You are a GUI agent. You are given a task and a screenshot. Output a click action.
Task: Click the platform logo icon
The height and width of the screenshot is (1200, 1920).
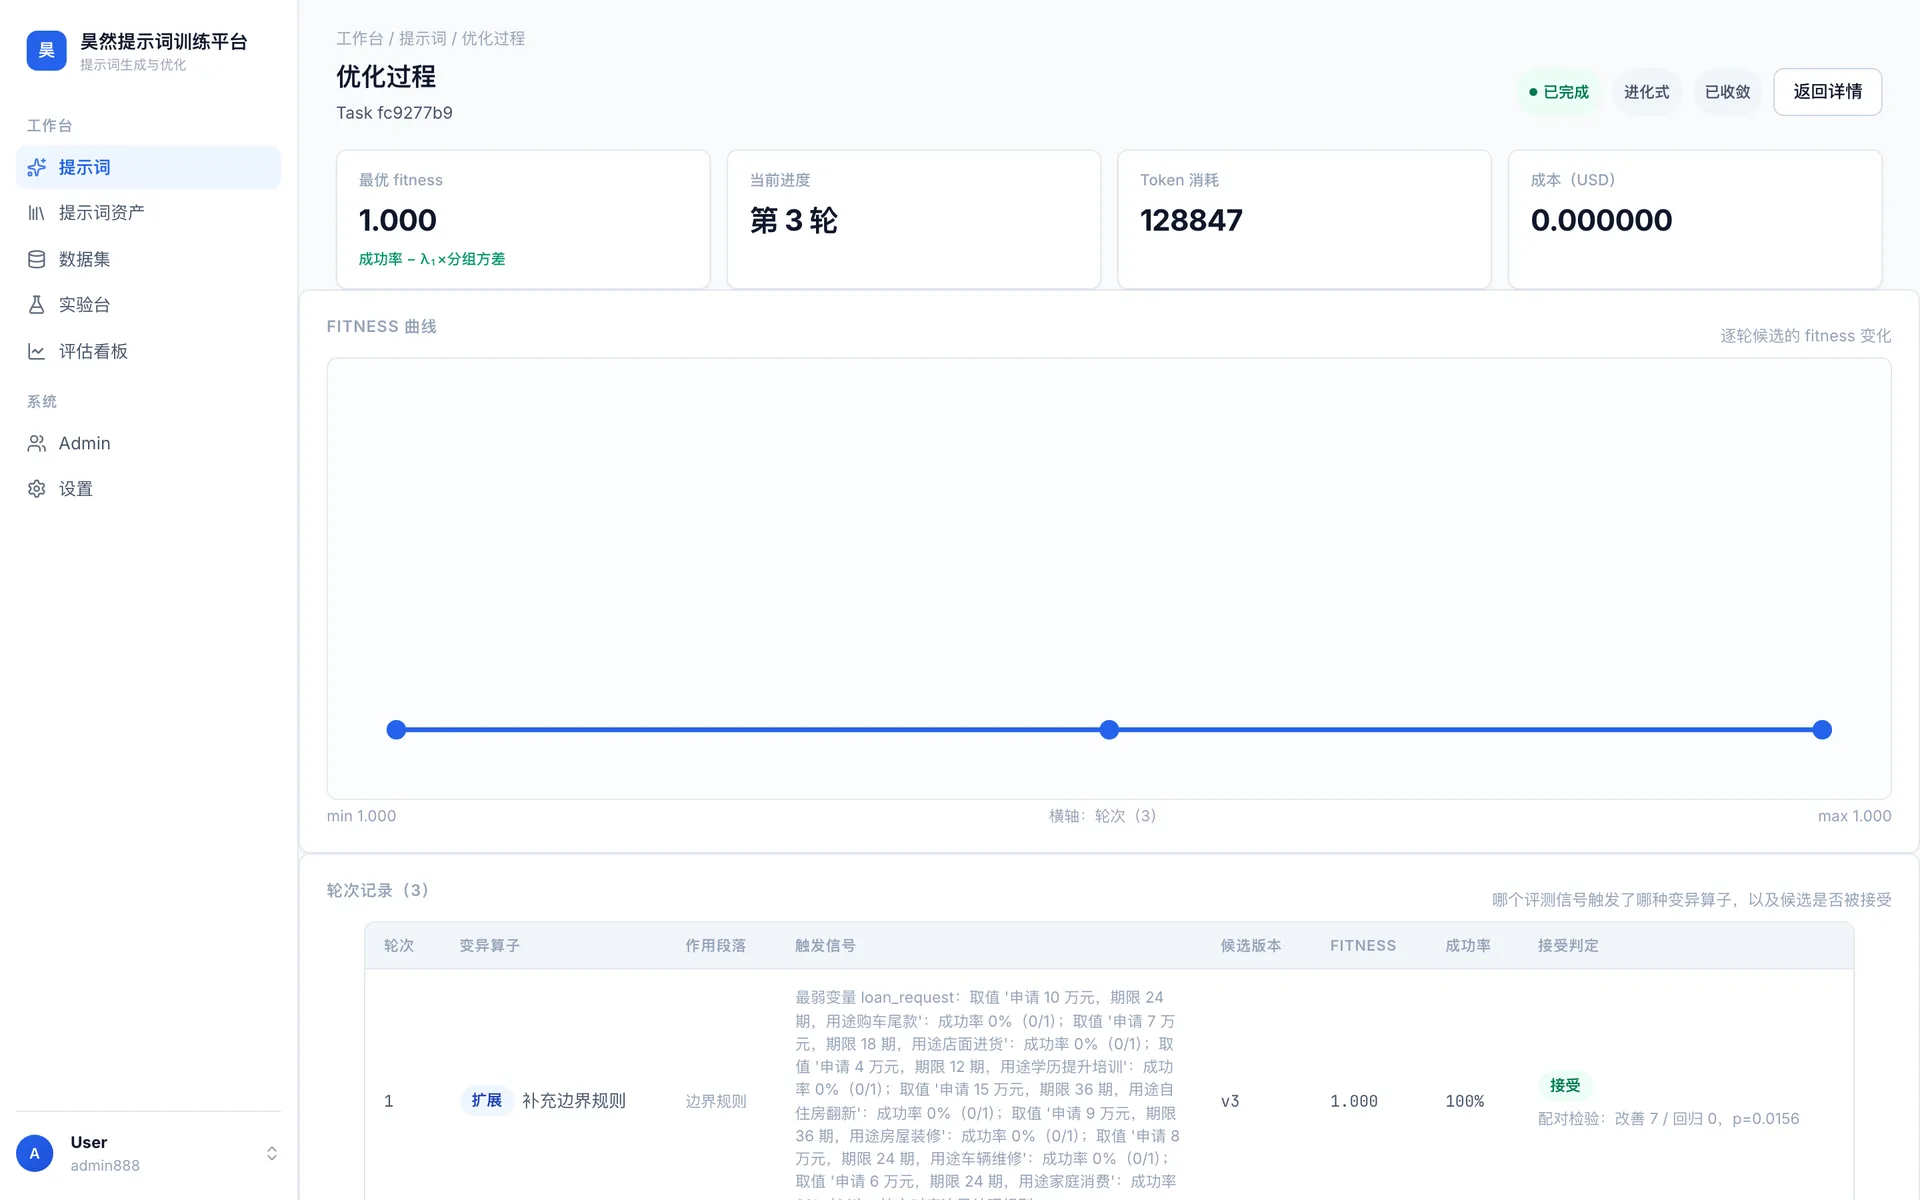coord(46,51)
